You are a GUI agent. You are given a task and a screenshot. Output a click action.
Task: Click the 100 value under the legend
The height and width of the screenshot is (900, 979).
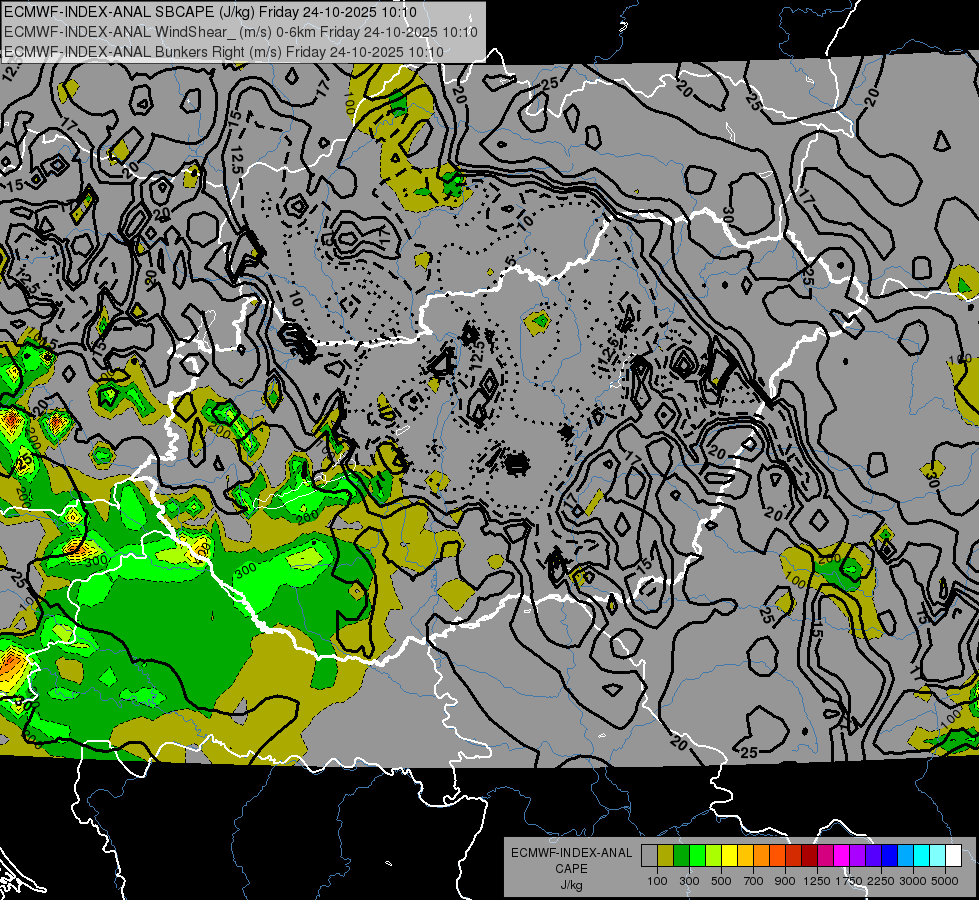point(657,881)
